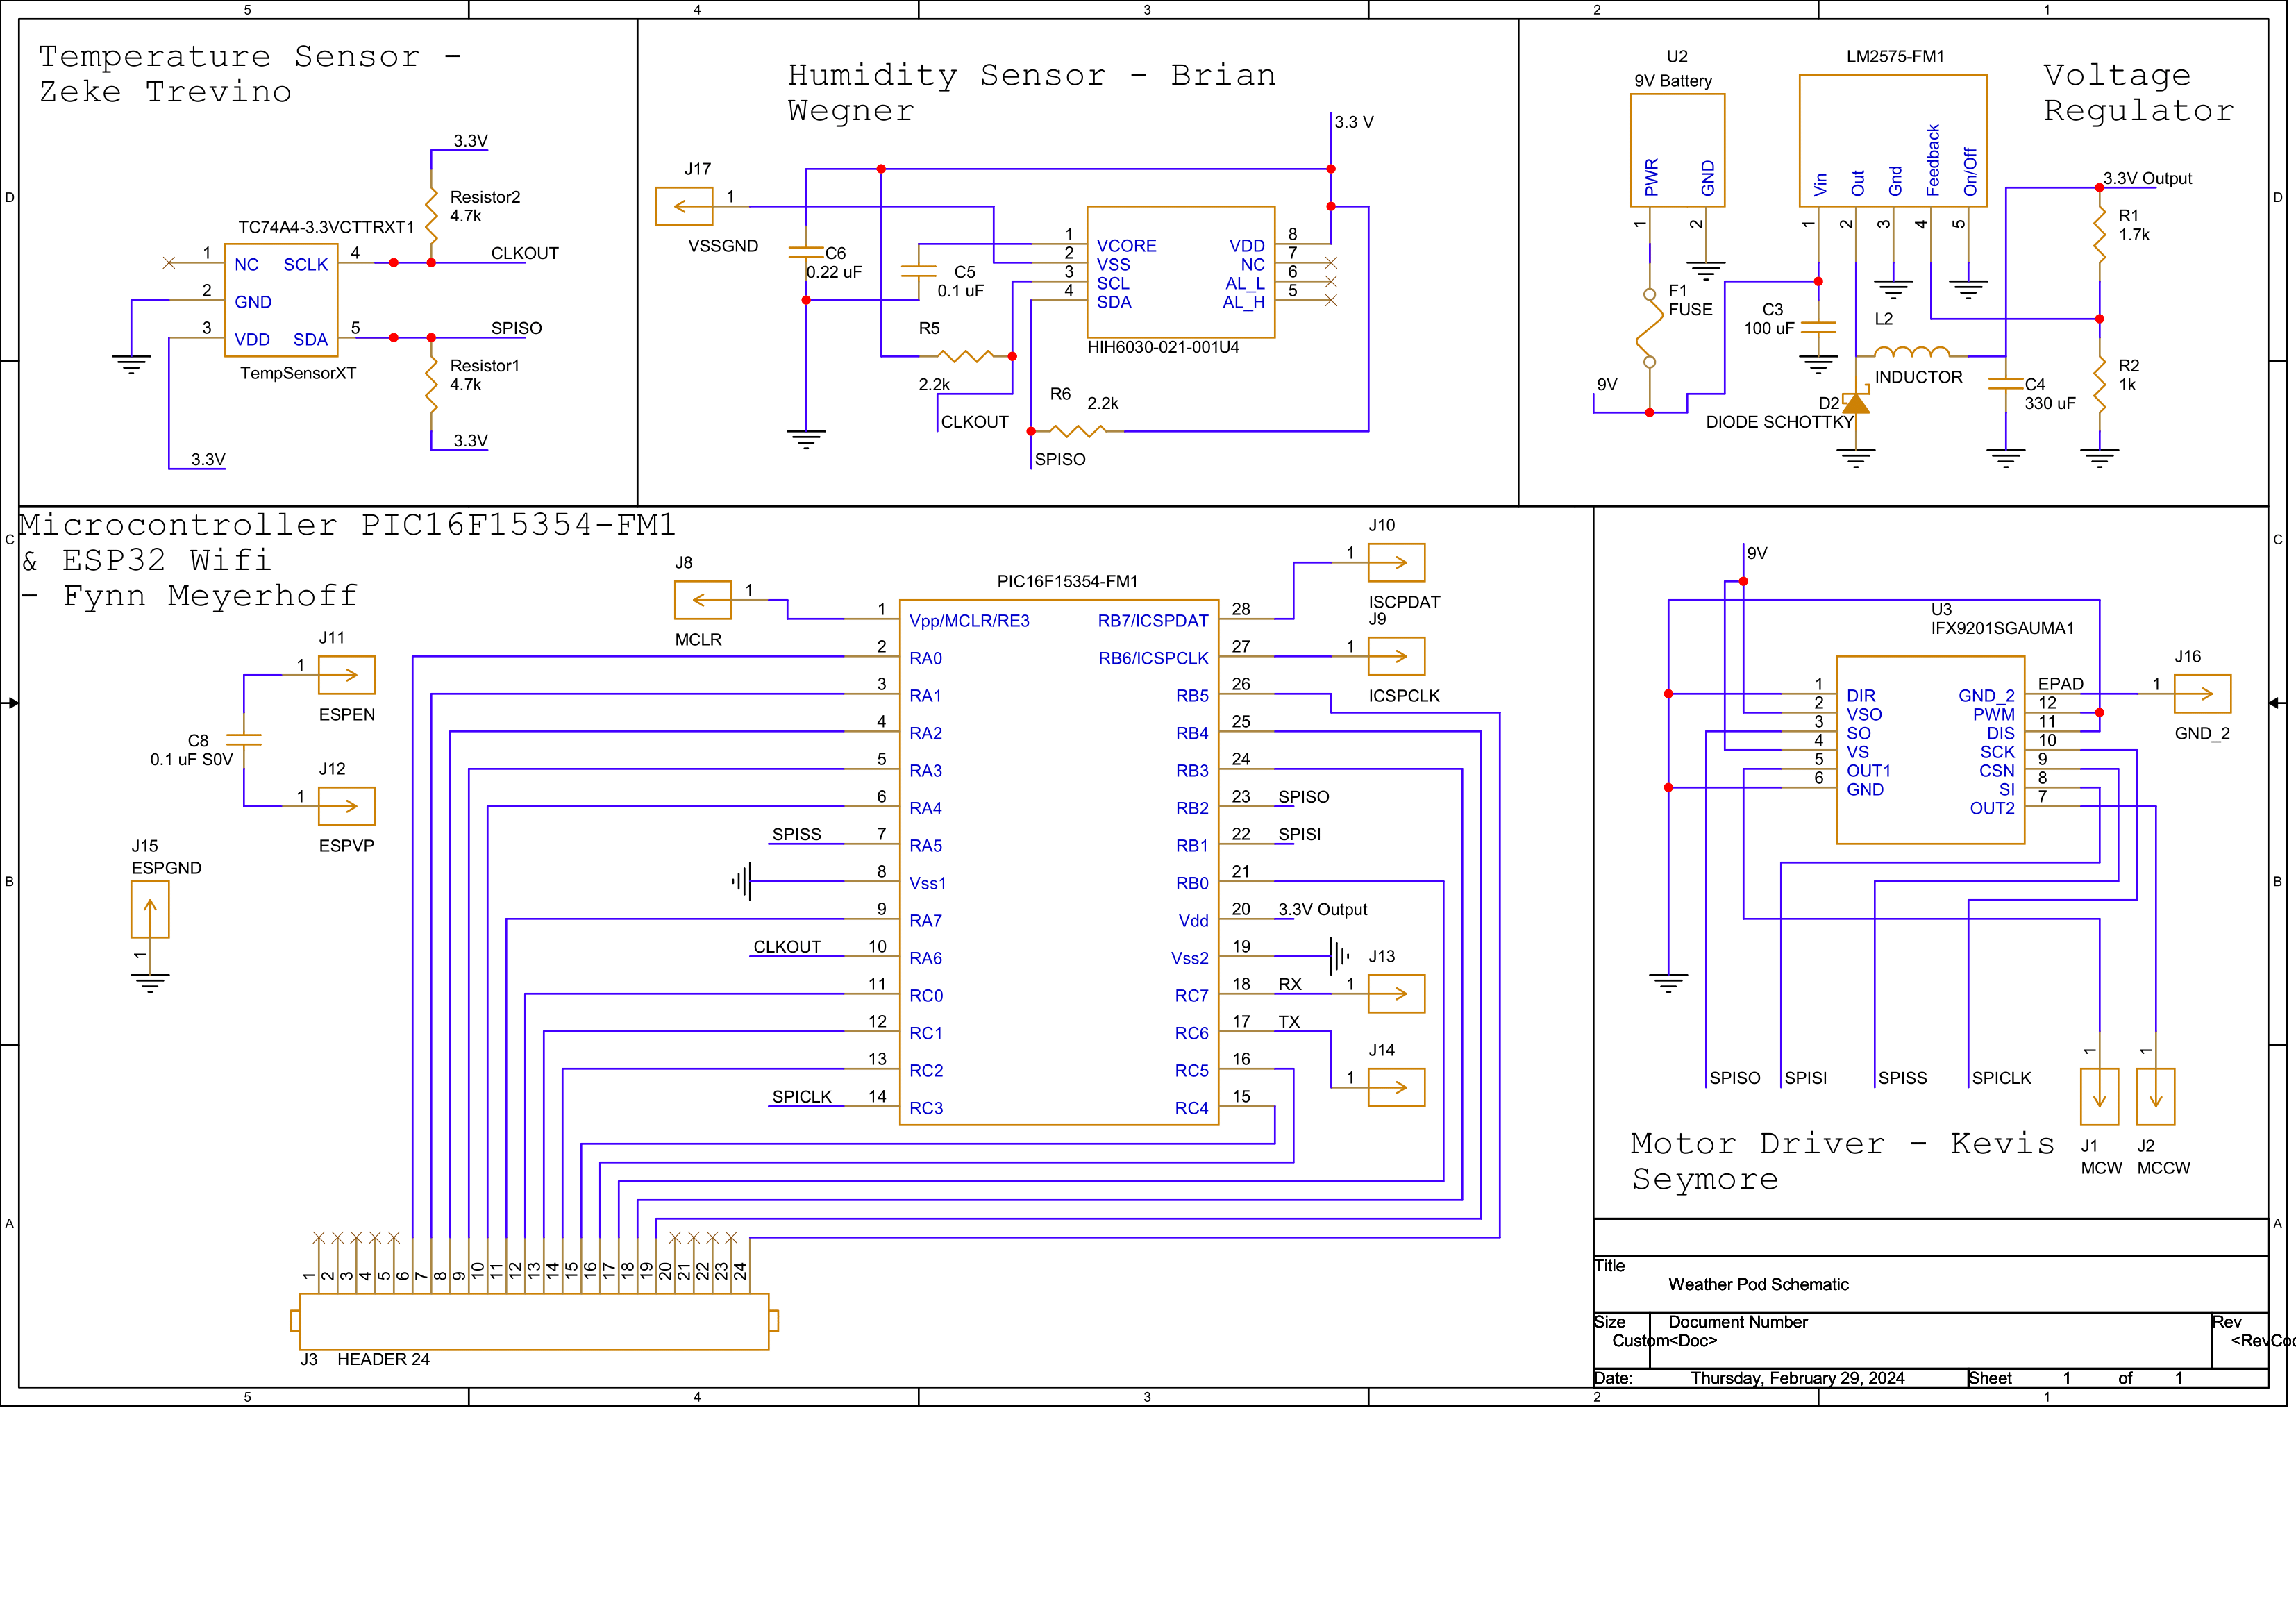Click the C8 capacitor symbol
The width and height of the screenshot is (2296, 1624).
point(244,740)
